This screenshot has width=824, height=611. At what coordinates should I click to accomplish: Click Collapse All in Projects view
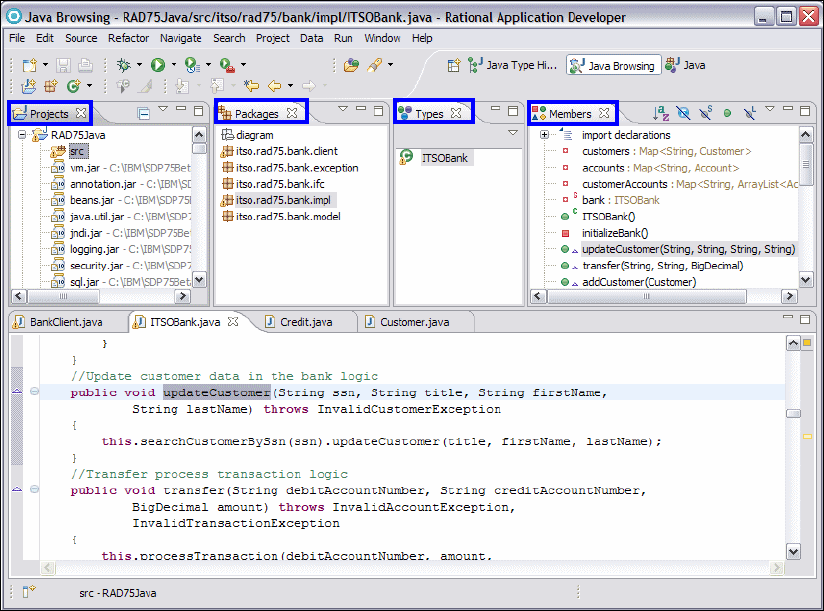(x=143, y=113)
